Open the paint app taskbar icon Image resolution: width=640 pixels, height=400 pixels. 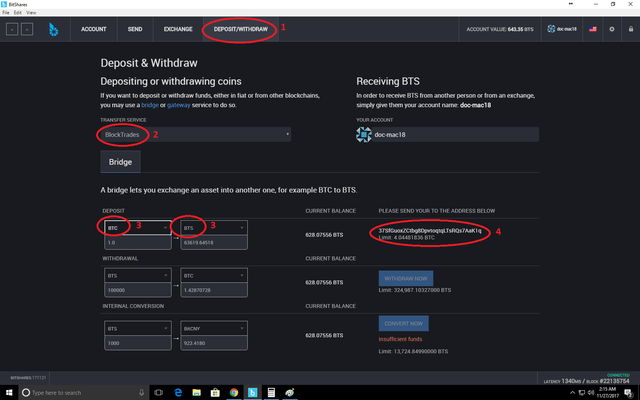click(x=290, y=393)
